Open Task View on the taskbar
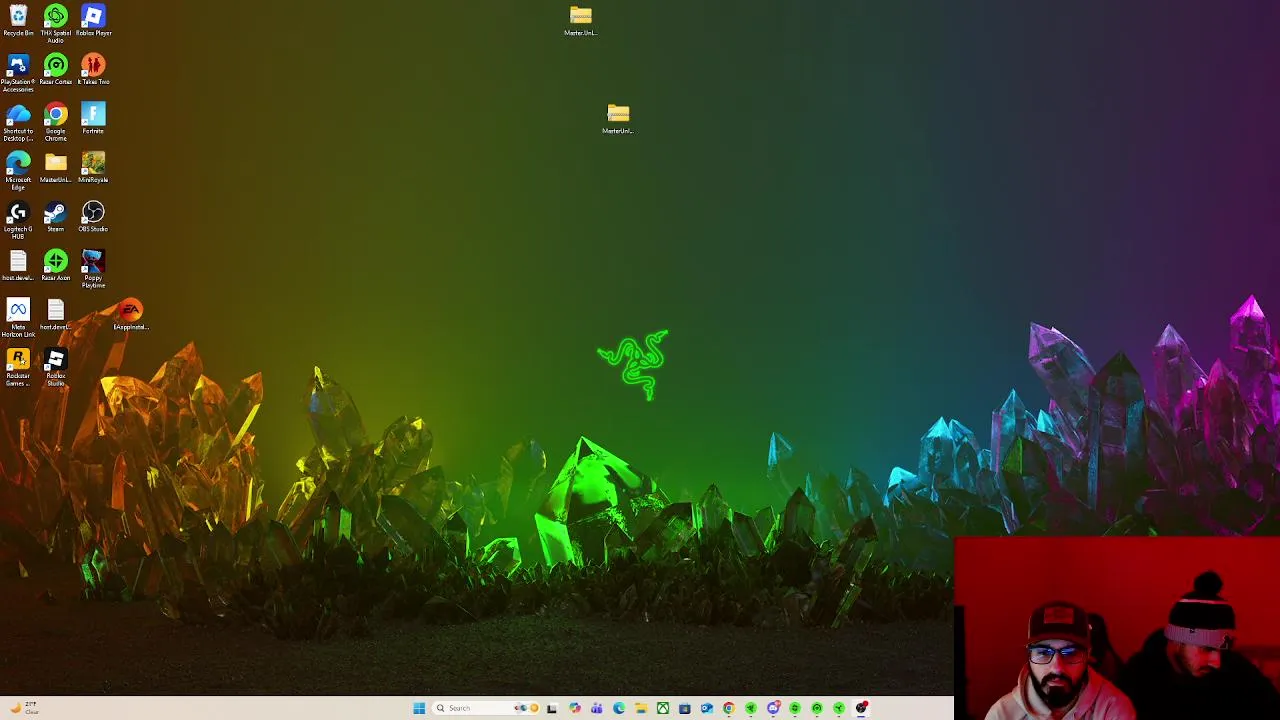This screenshot has height=720, width=1280. coord(551,708)
